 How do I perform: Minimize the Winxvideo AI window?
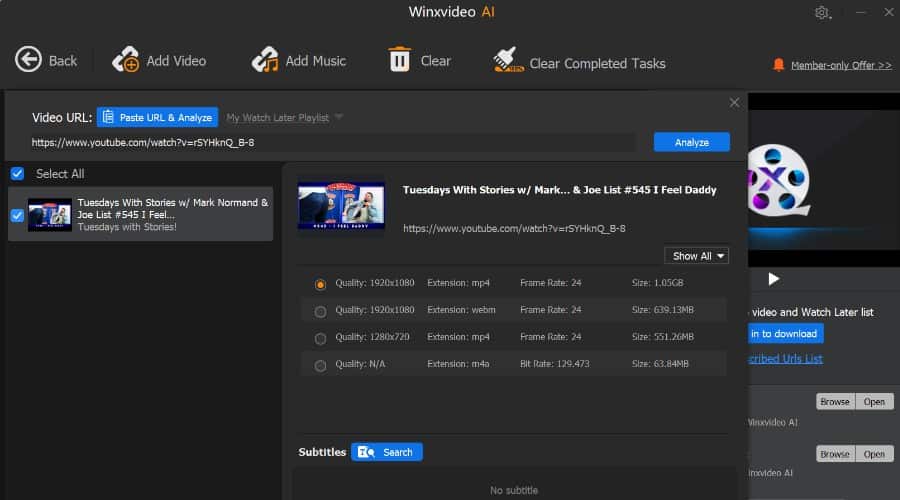tap(860, 12)
